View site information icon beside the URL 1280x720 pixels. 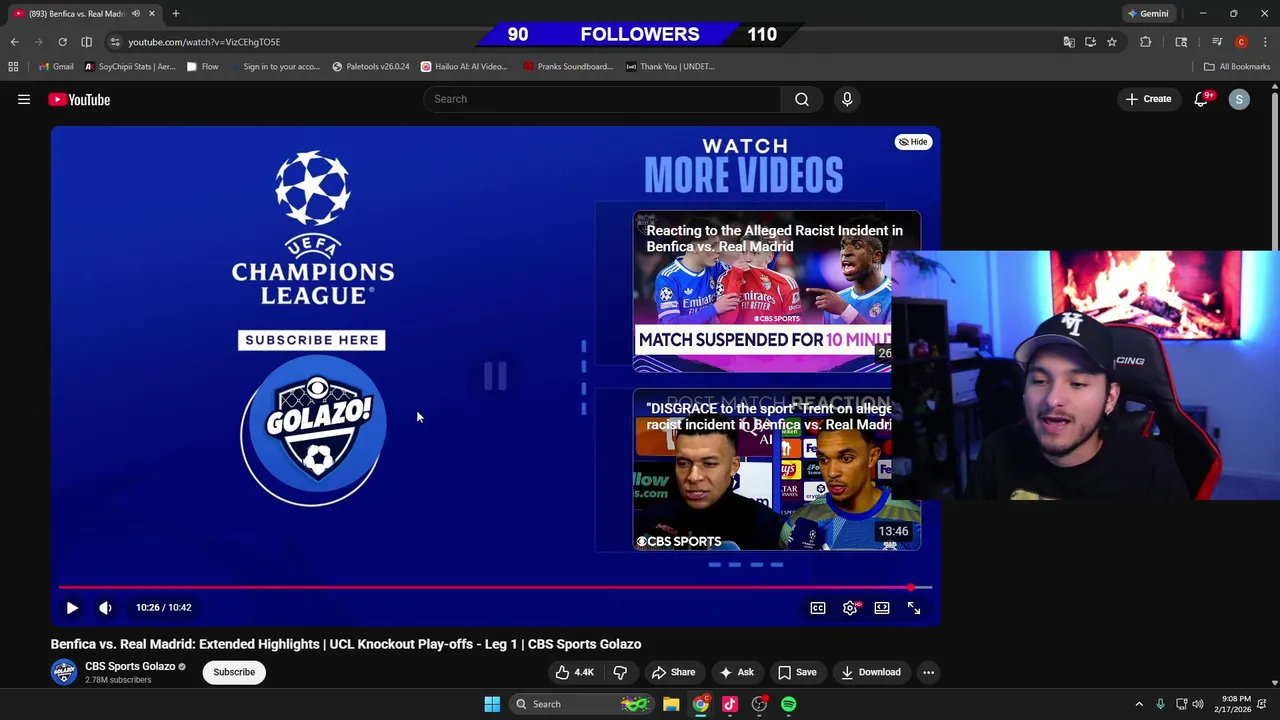[x=115, y=42]
